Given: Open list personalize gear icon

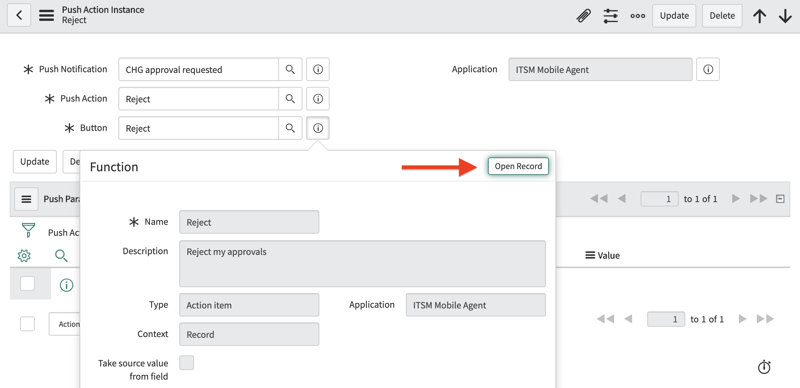Looking at the screenshot, I should (24, 256).
